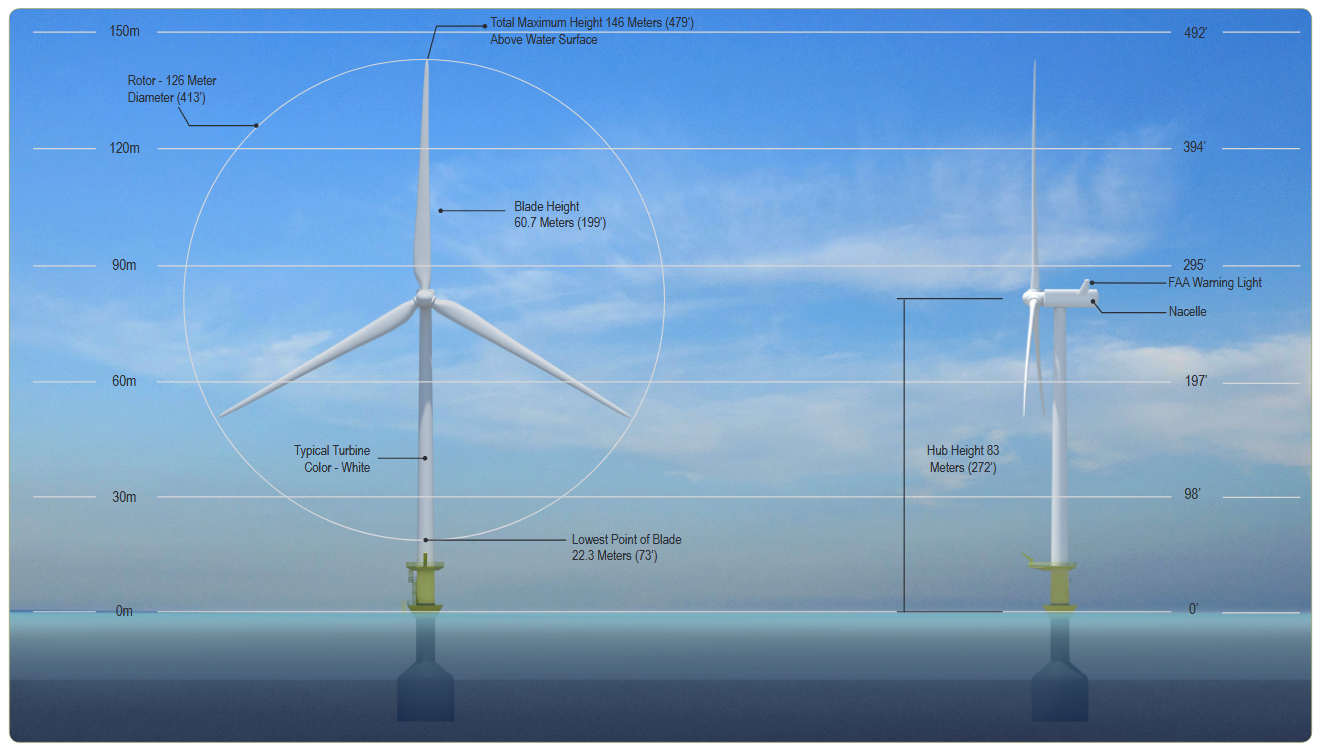Select the "Lowest Point of Blade" annotation

point(626,547)
